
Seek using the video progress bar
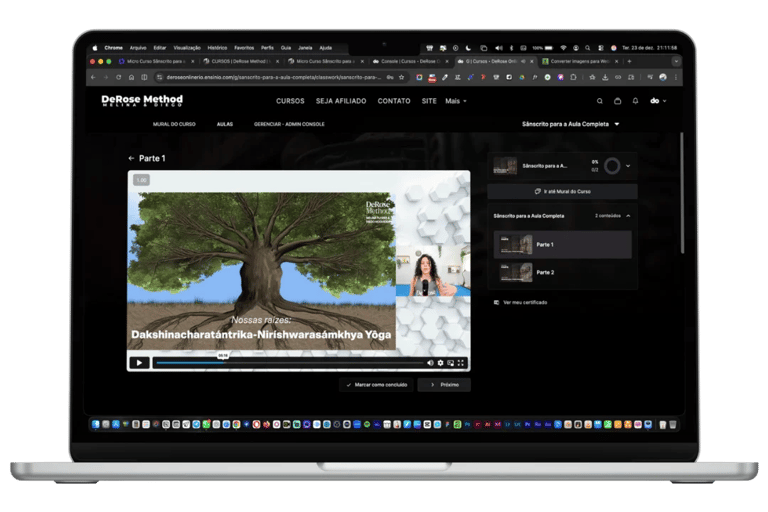[289, 363]
